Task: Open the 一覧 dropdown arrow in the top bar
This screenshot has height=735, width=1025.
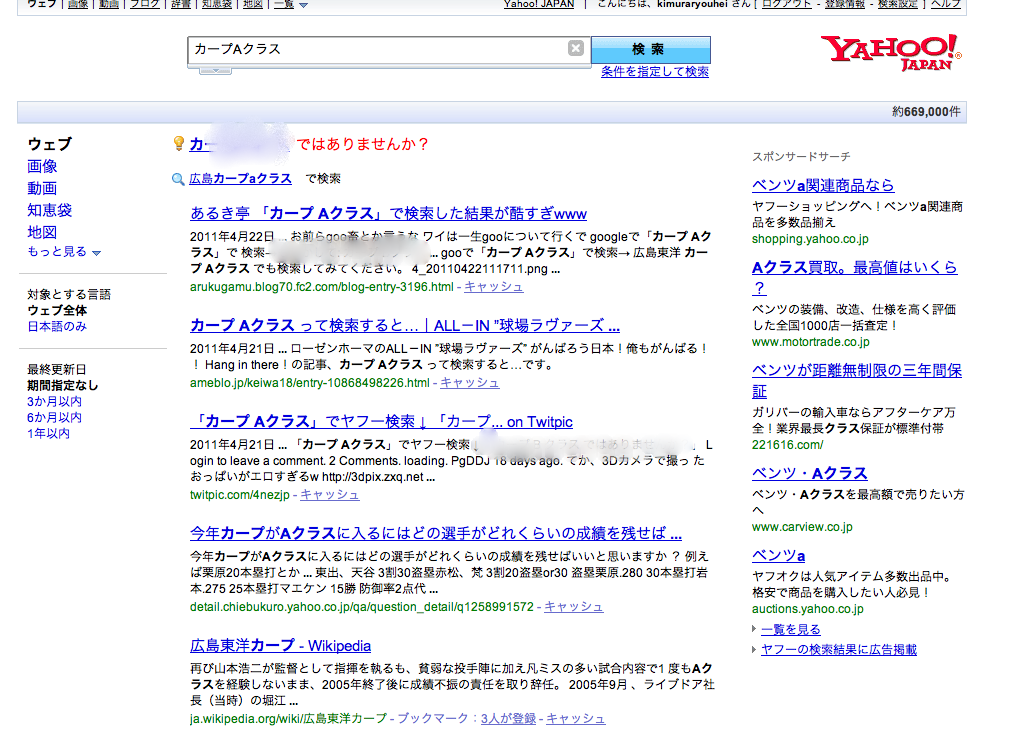Action: tap(303, 5)
